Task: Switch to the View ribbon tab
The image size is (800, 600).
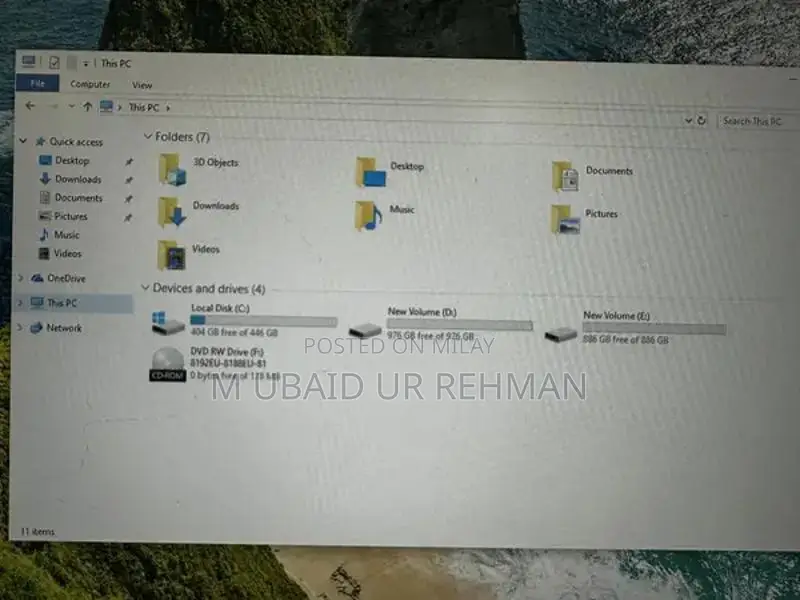Action: 142,85
